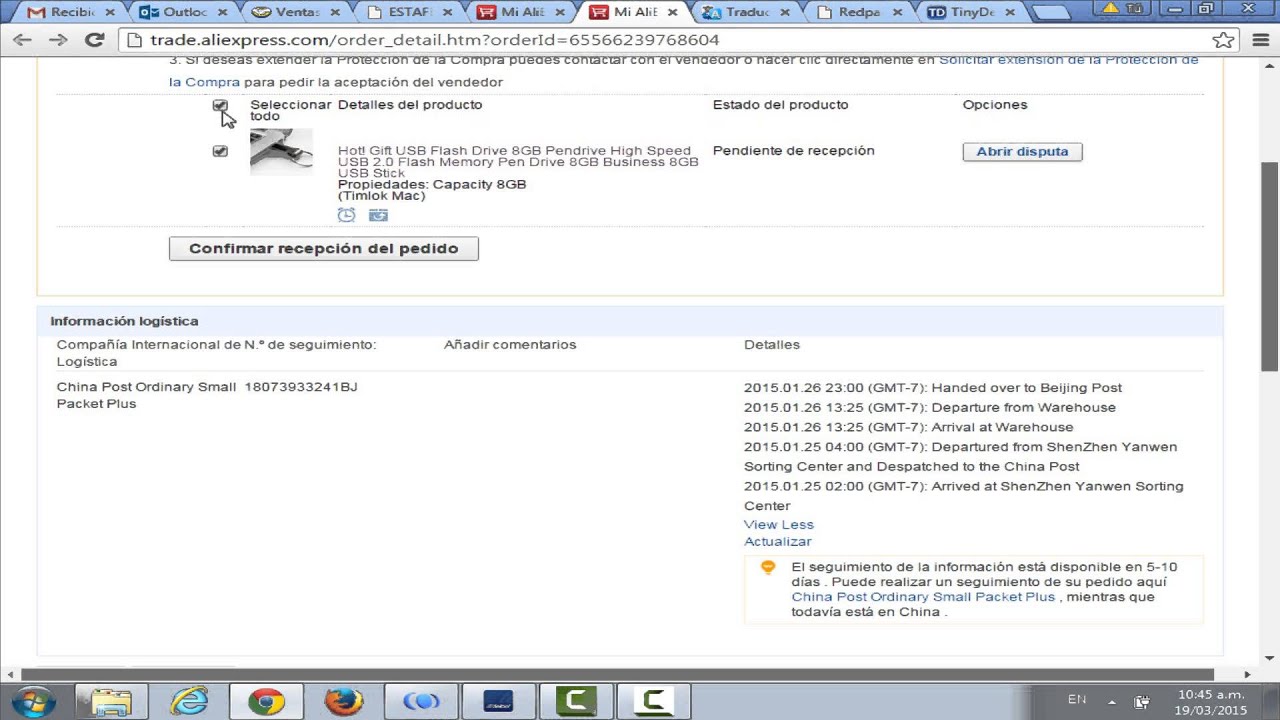
Task: Click the Información logística header
Action: (124, 321)
